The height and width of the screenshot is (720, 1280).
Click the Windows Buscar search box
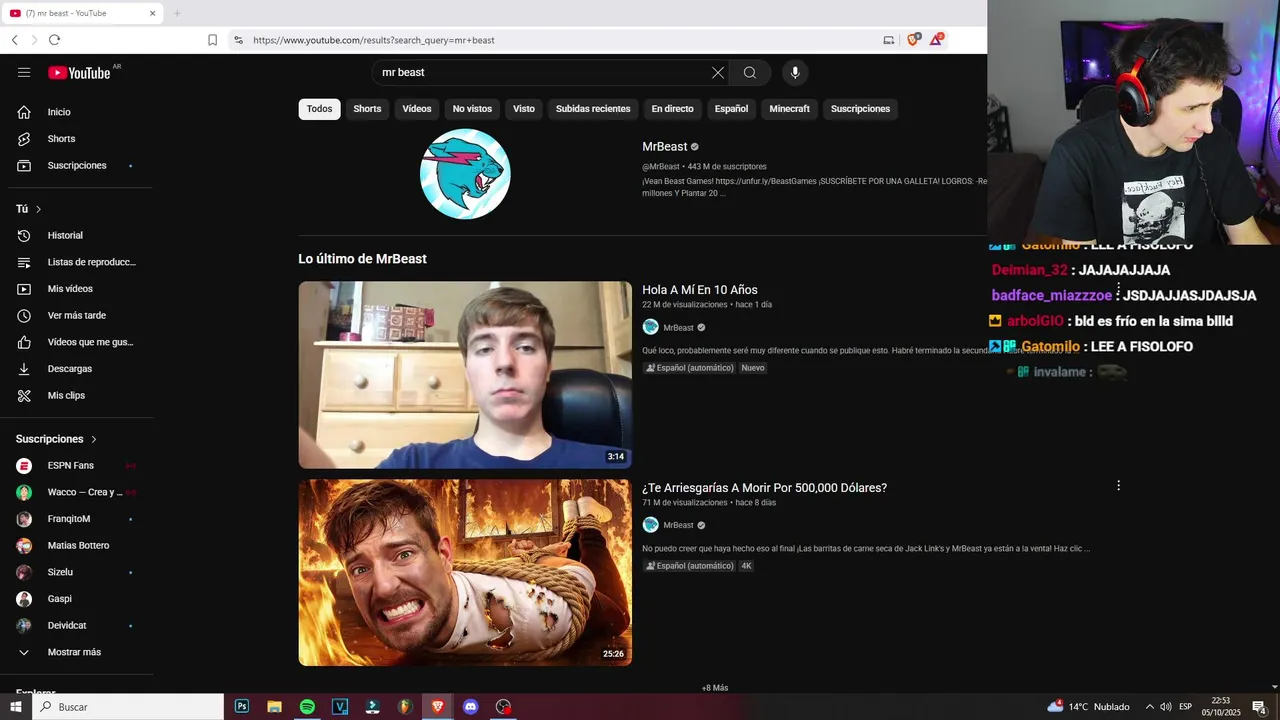tap(127, 706)
